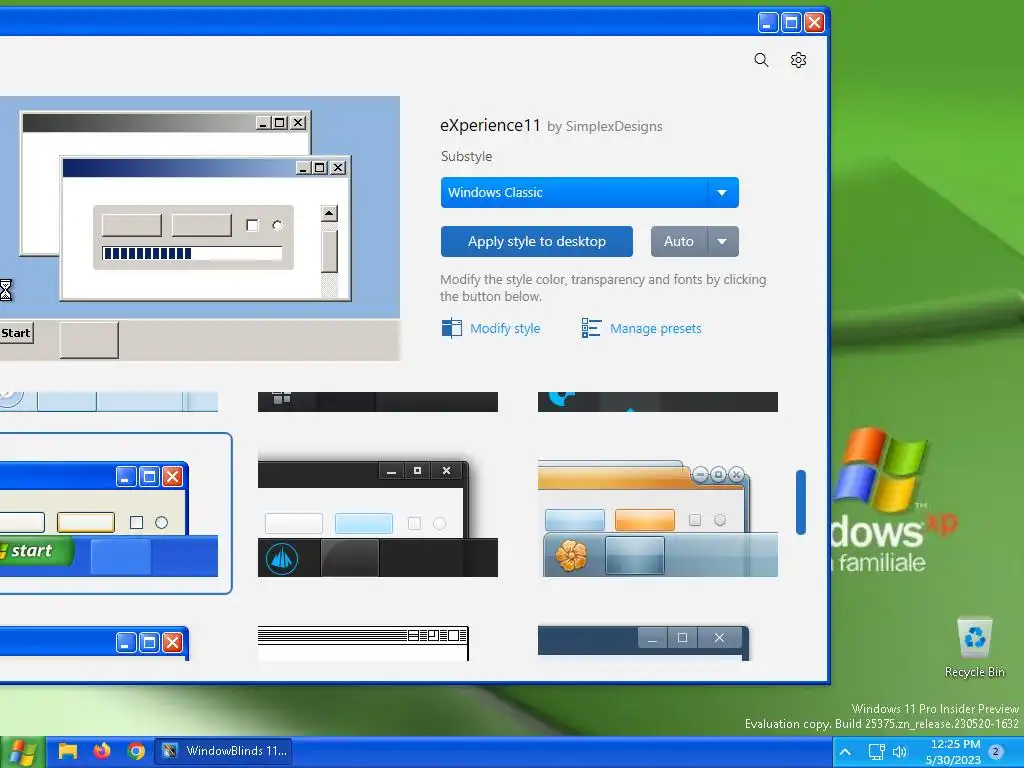Show hidden system tray icons chevron
Viewport: 1024px width, 768px height.
(845, 752)
